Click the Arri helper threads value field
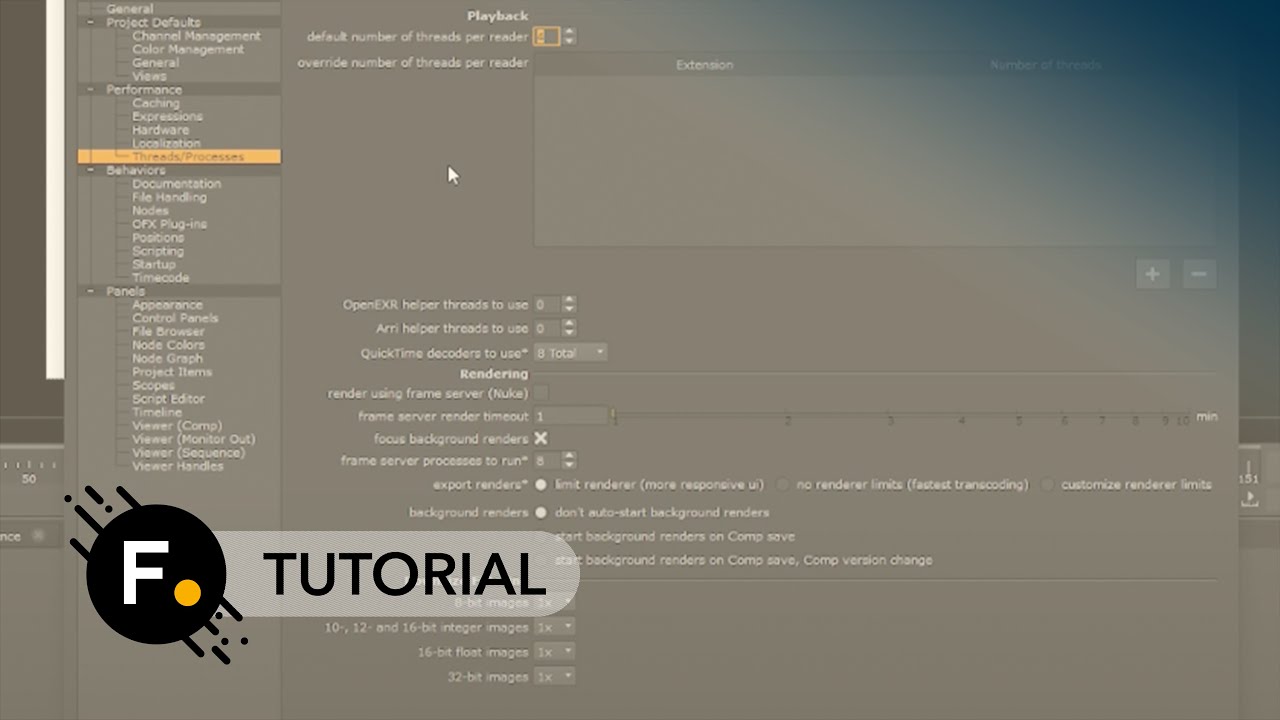1280x720 pixels. point(546,328)
